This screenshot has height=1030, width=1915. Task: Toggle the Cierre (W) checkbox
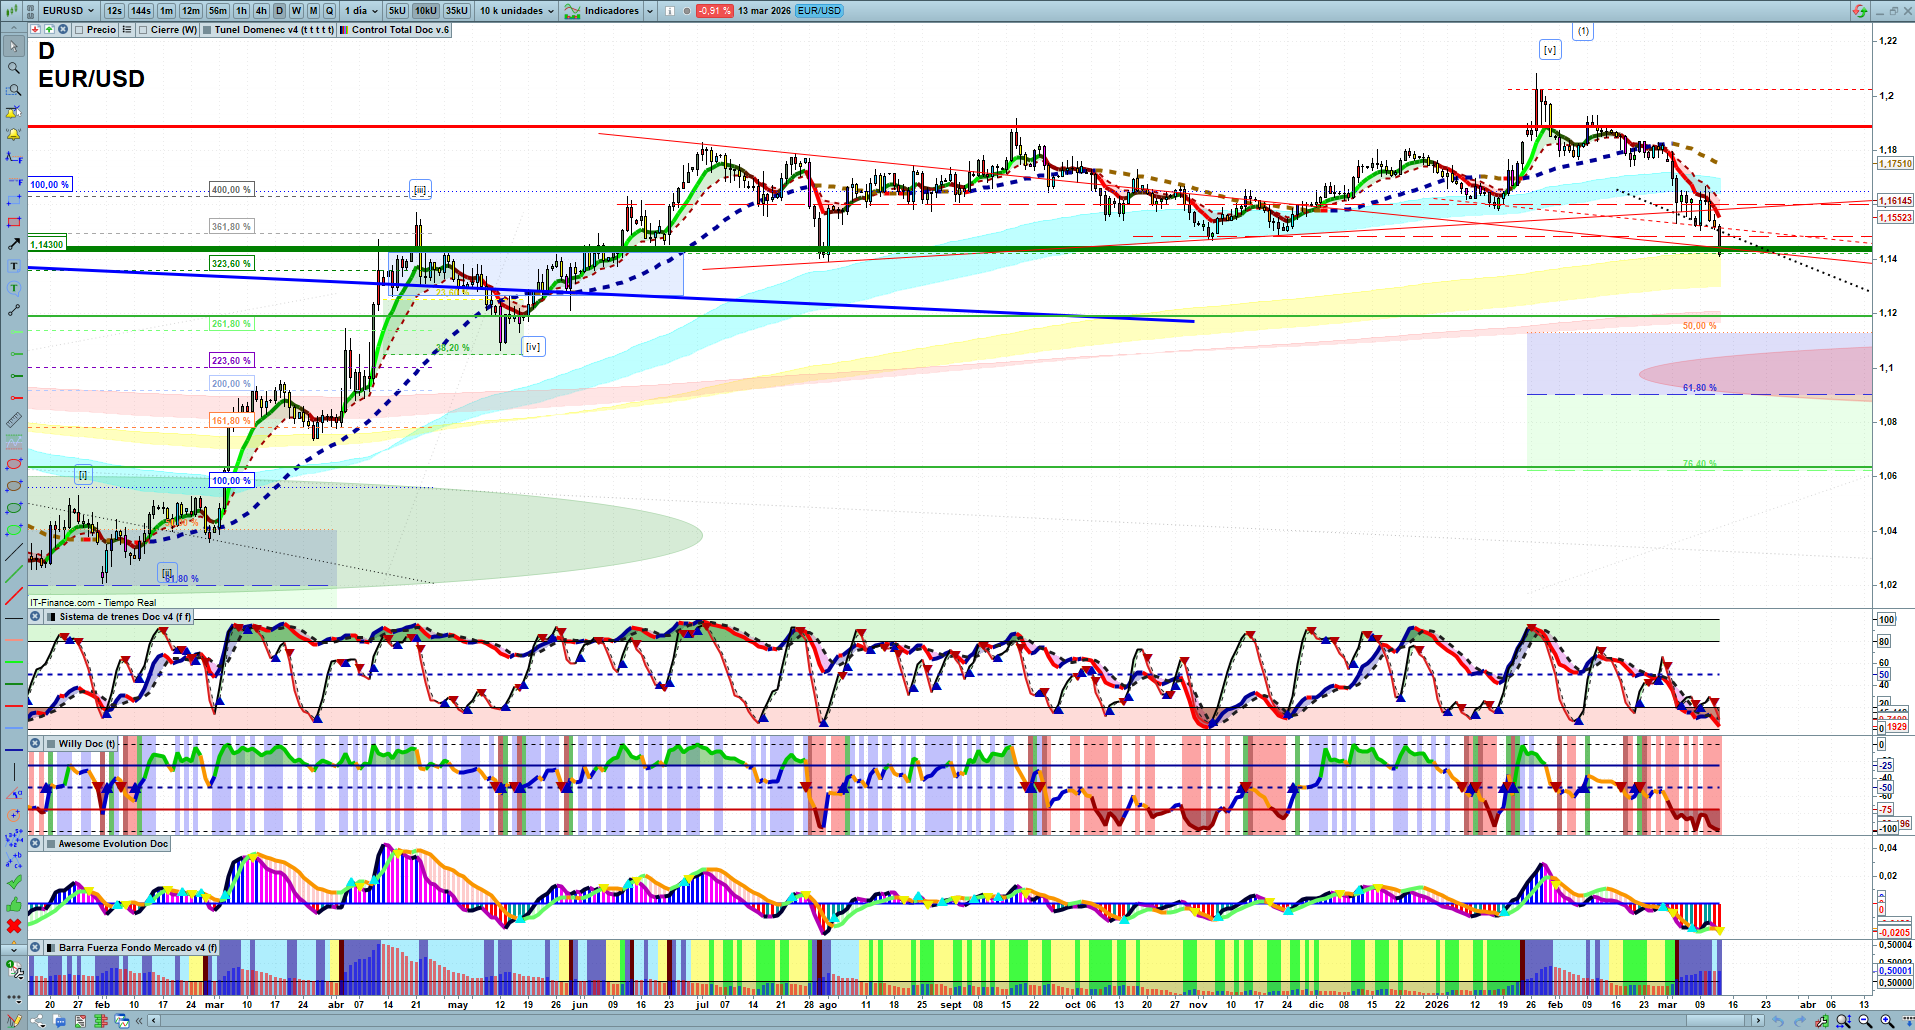click(x=144, y=30)
